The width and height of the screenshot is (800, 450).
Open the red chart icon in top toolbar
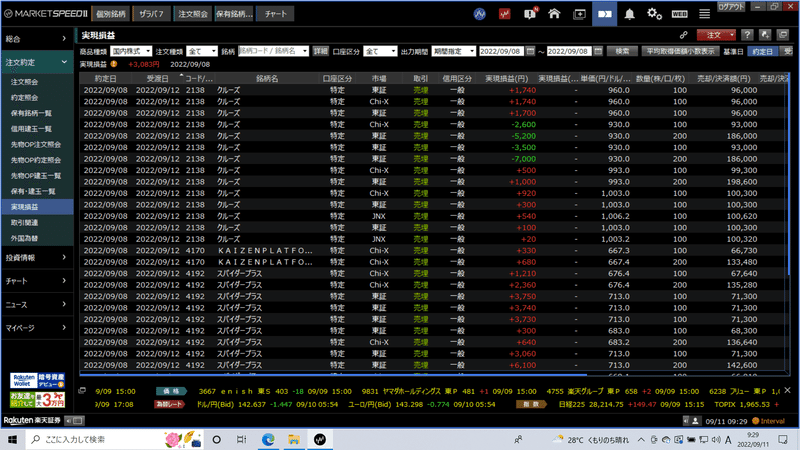(505, 14)
